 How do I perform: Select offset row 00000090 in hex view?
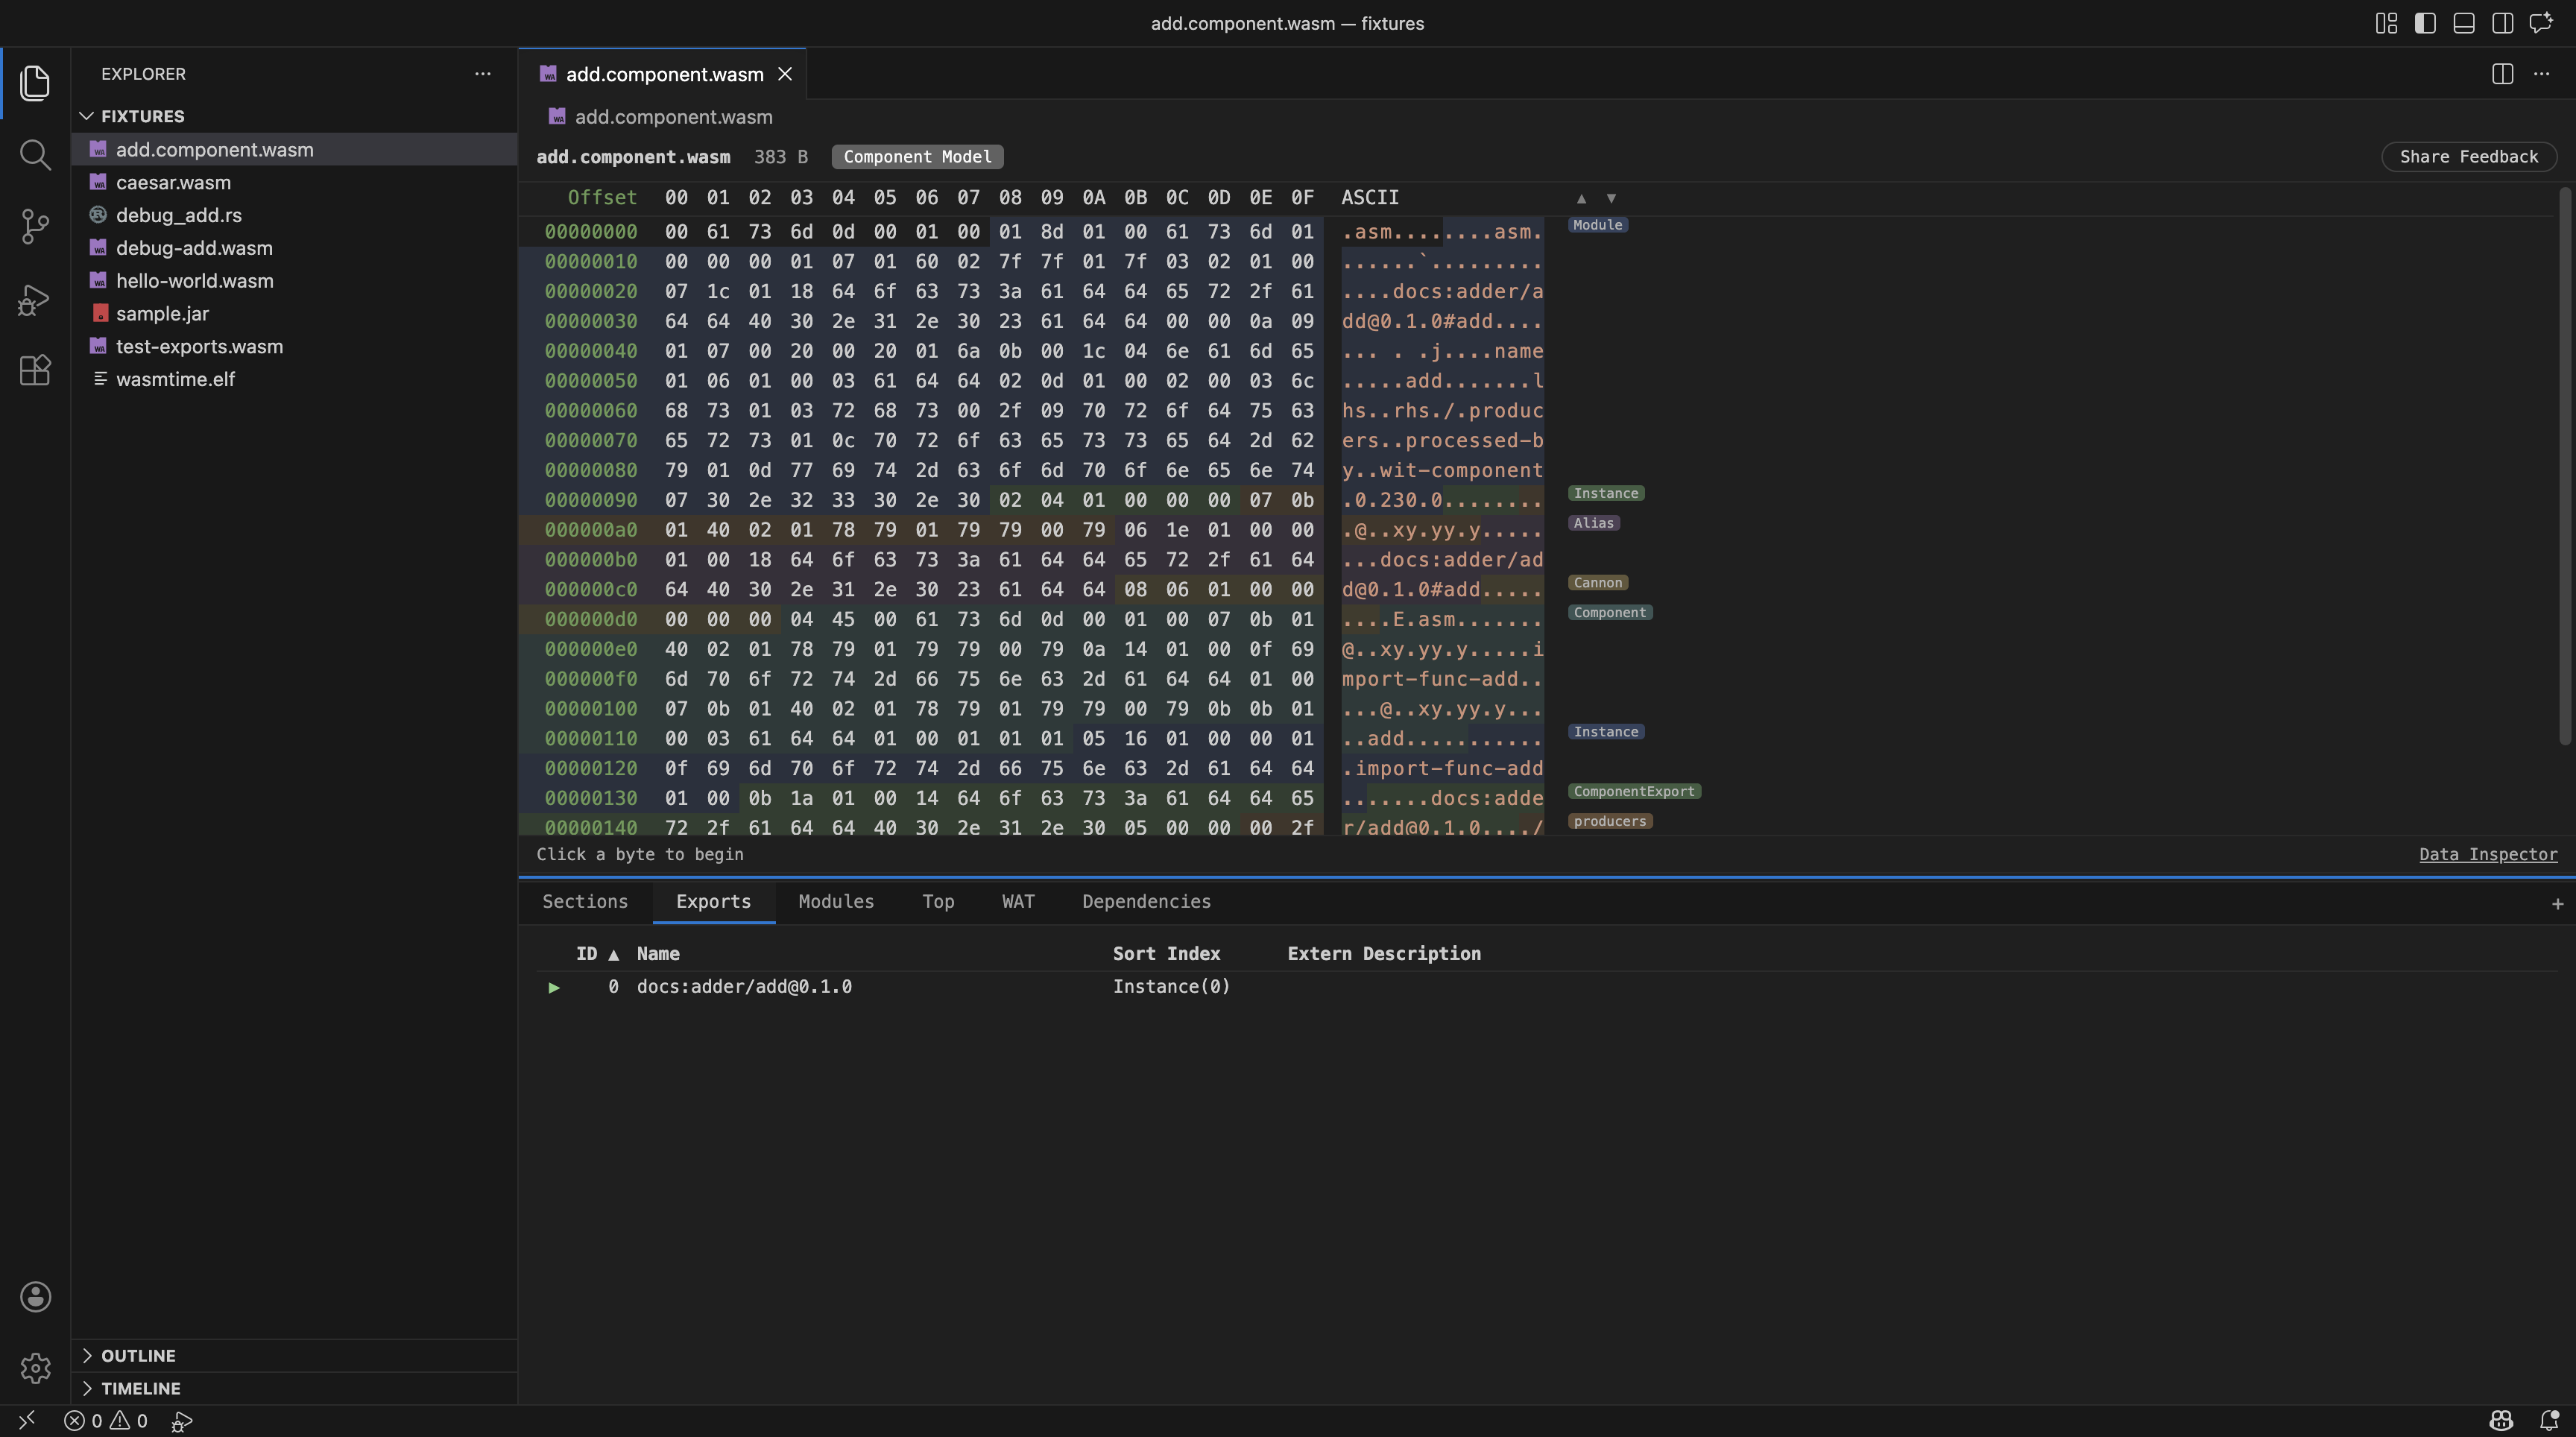[x=590, y=500]
